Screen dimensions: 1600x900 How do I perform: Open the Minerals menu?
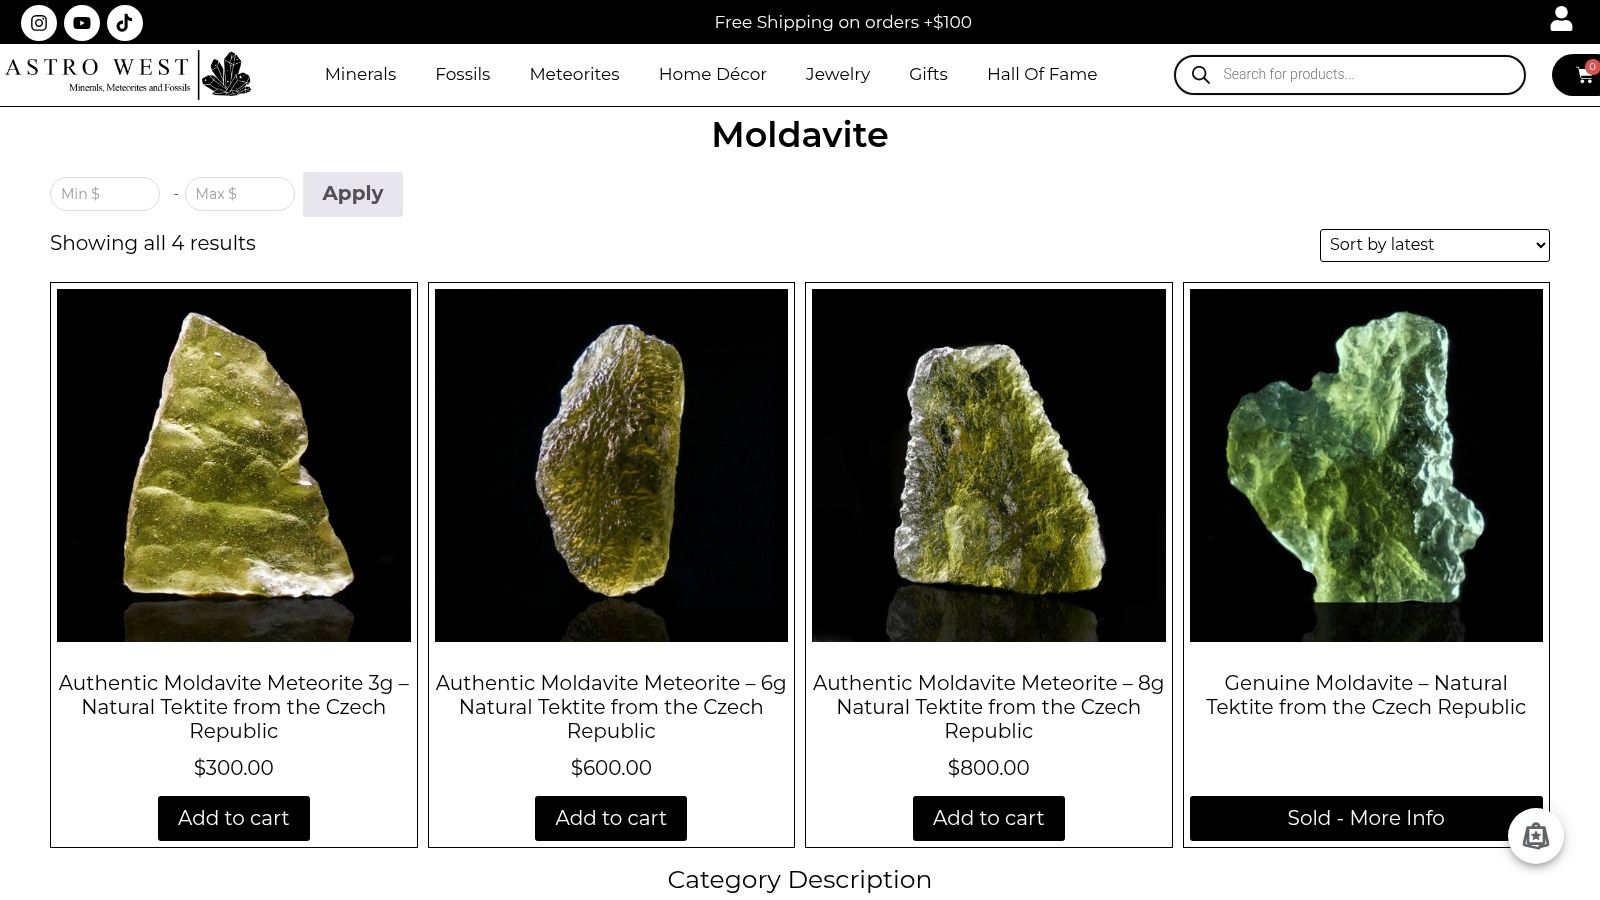coord(360,74)
